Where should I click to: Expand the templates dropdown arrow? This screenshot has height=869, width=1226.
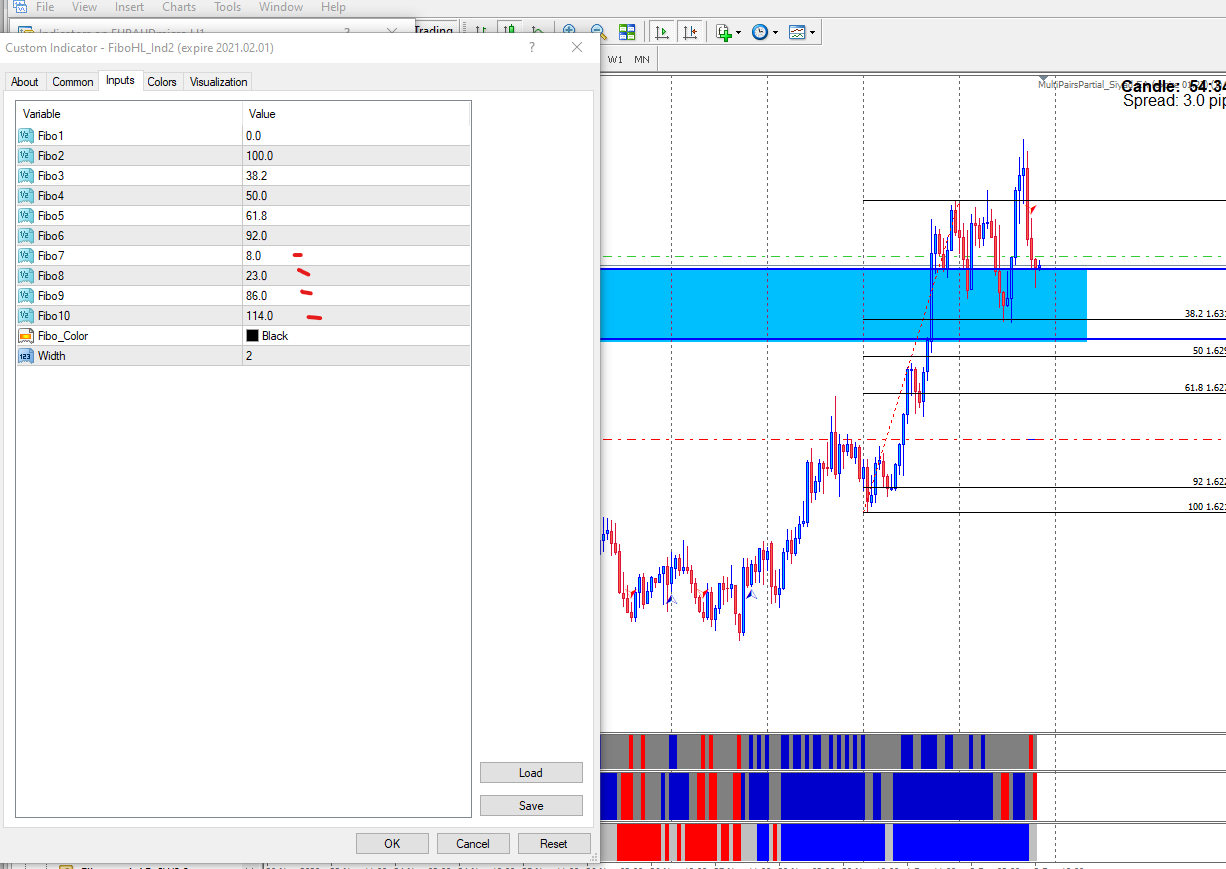pos(813,33)
